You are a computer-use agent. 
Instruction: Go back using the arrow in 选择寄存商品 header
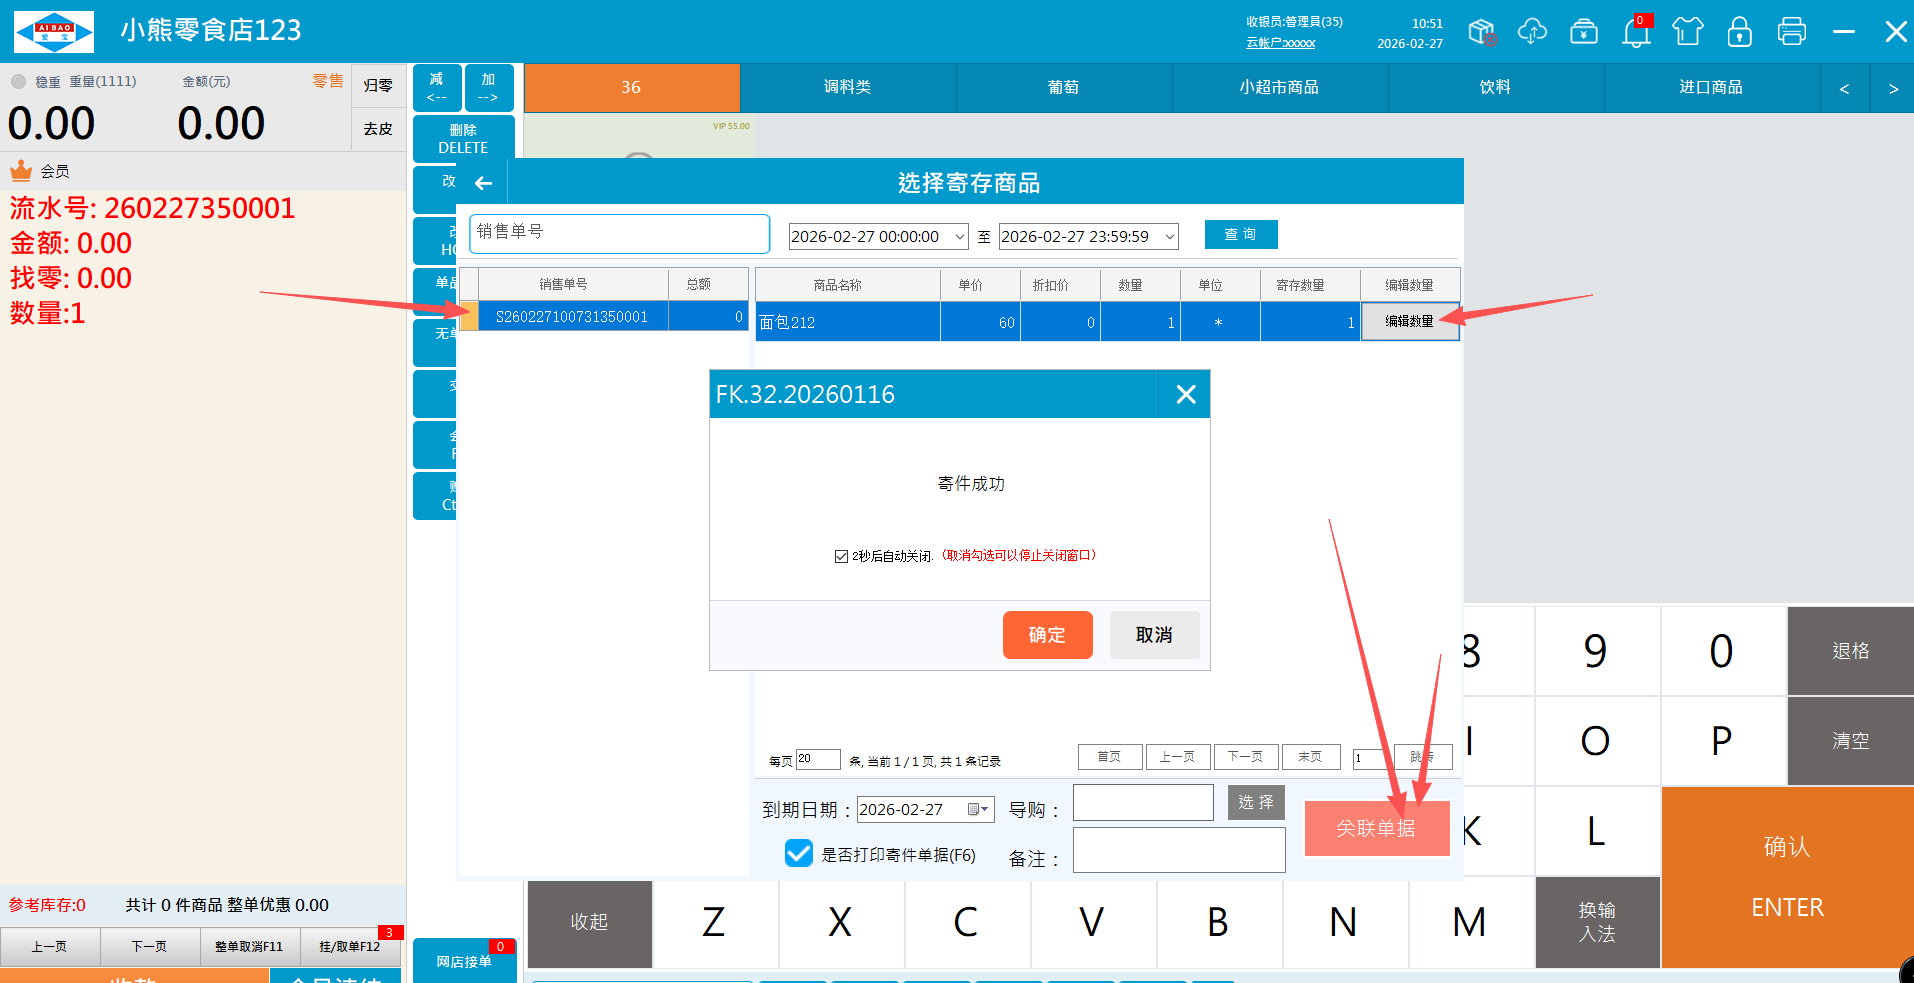(484, 183)
